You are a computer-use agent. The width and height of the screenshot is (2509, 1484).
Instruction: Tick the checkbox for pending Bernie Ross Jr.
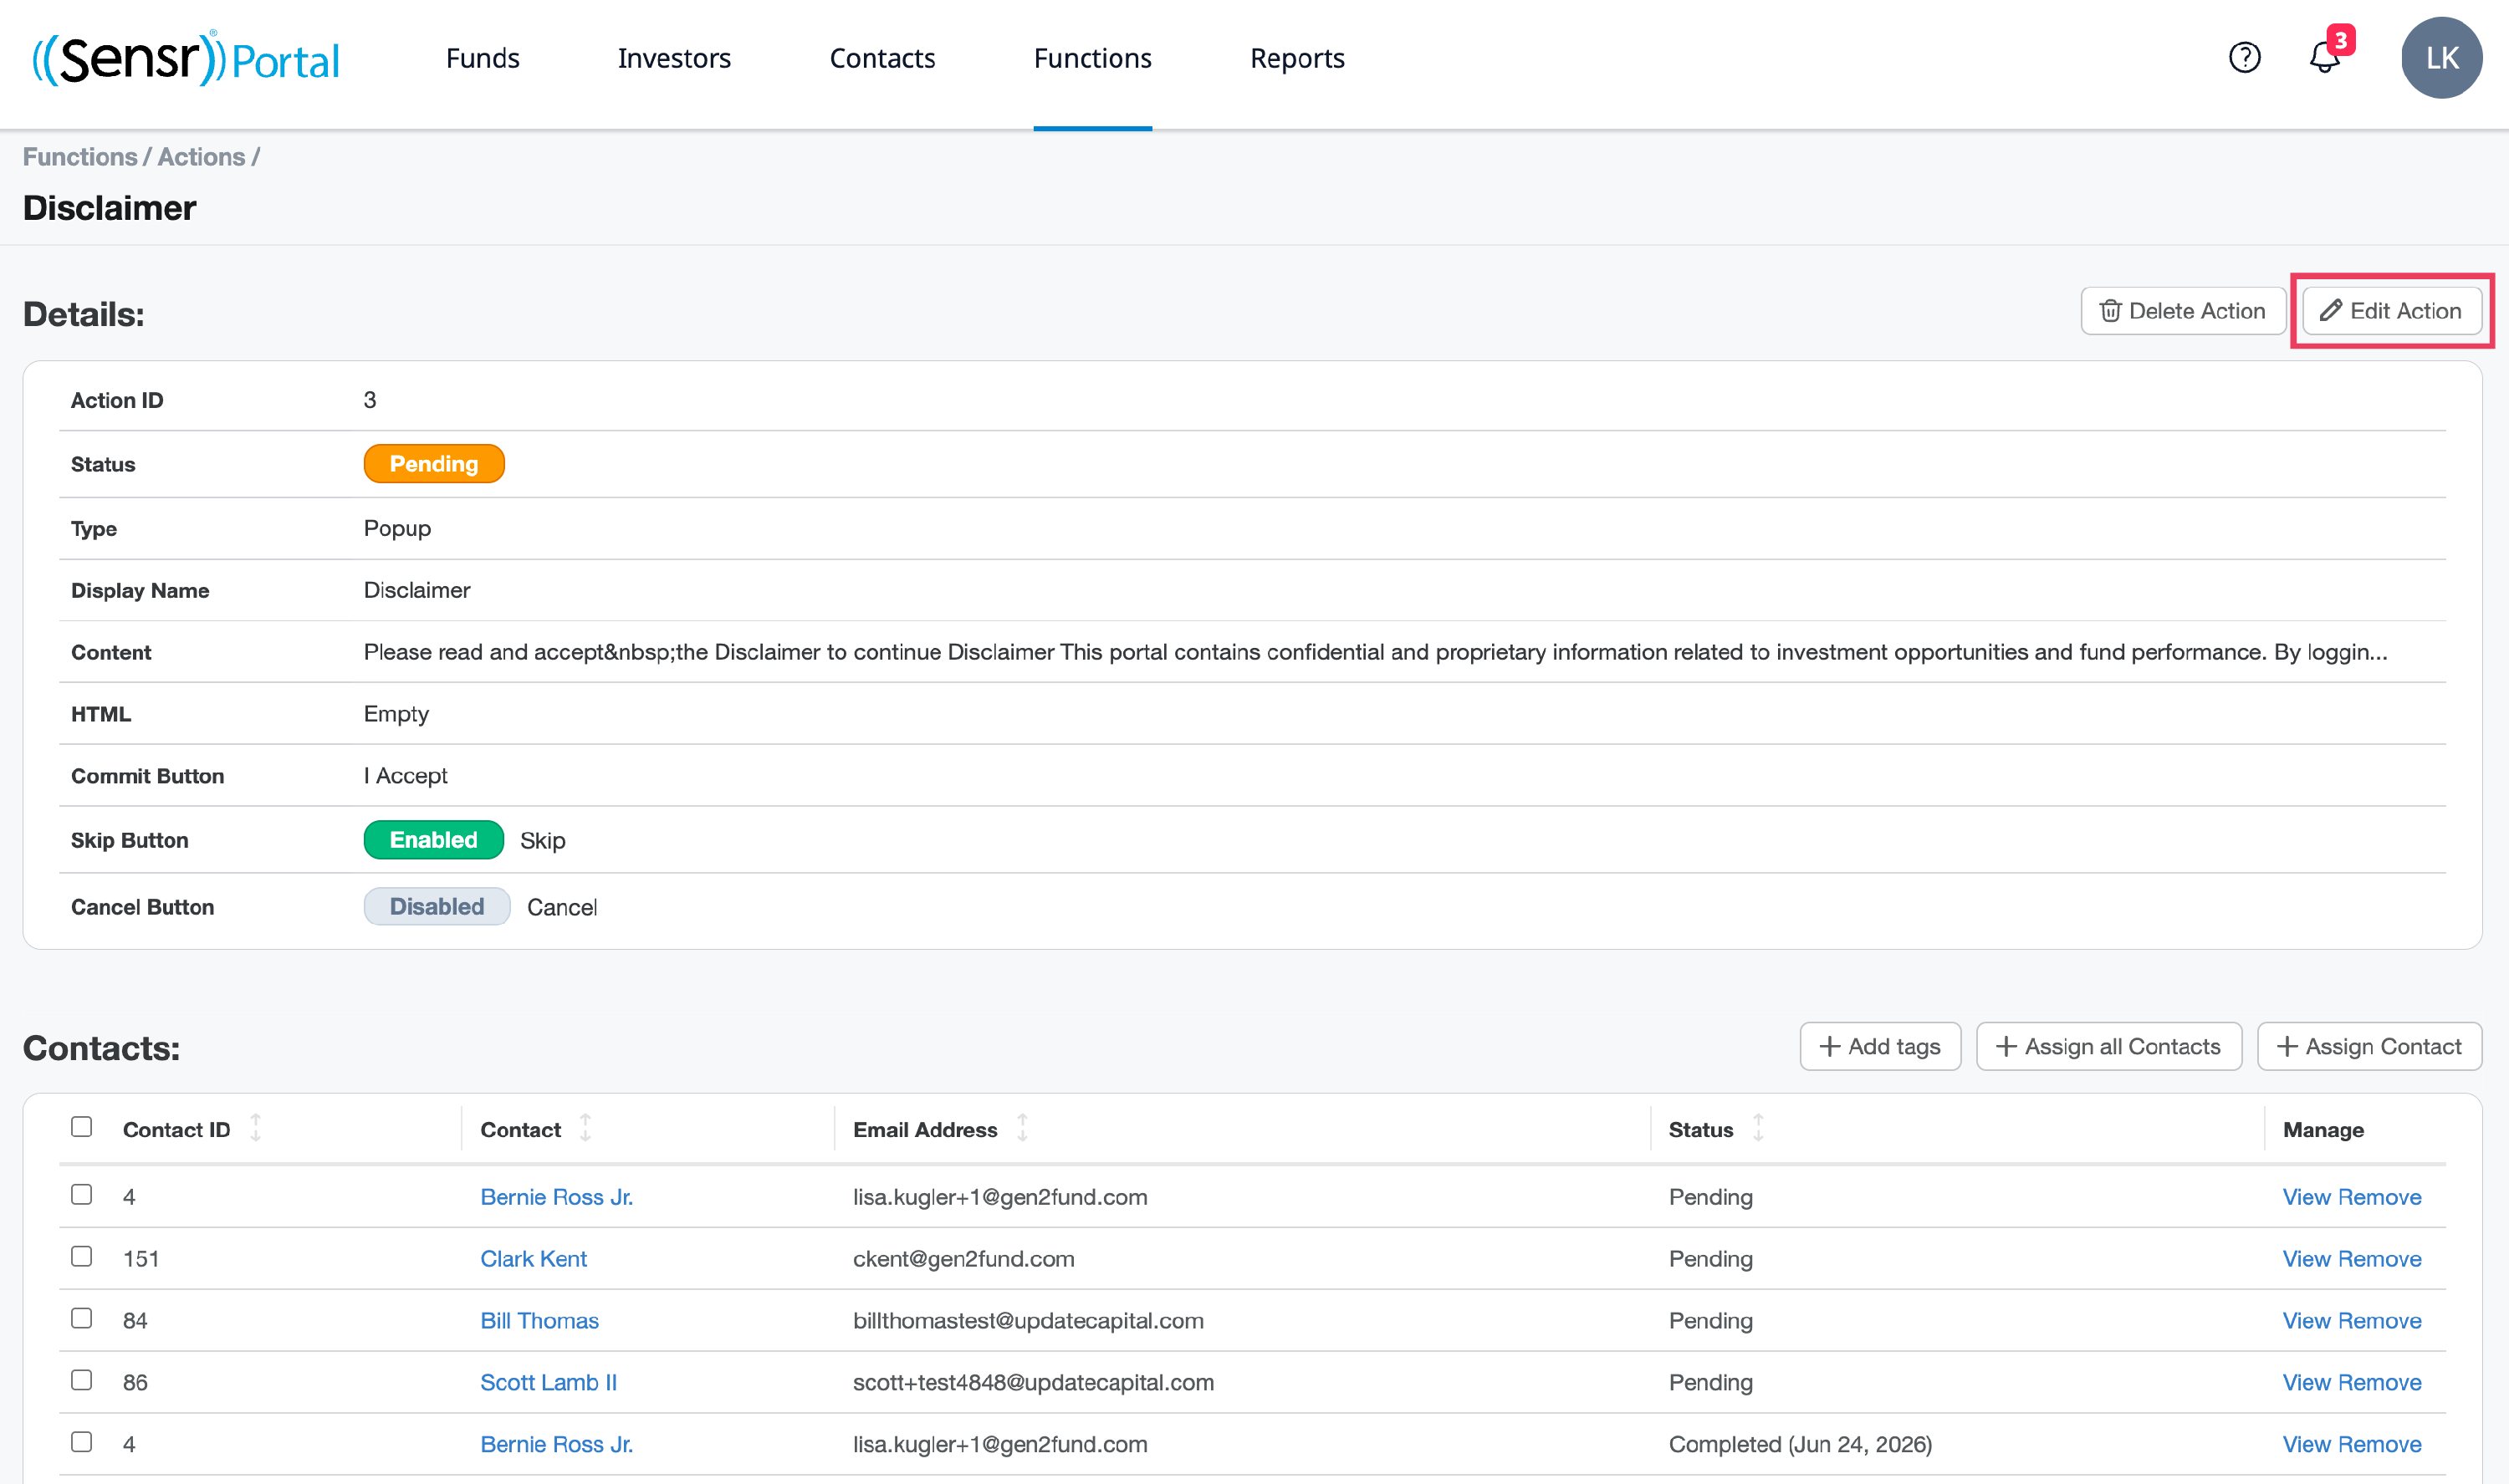[x=82, y=1195]
